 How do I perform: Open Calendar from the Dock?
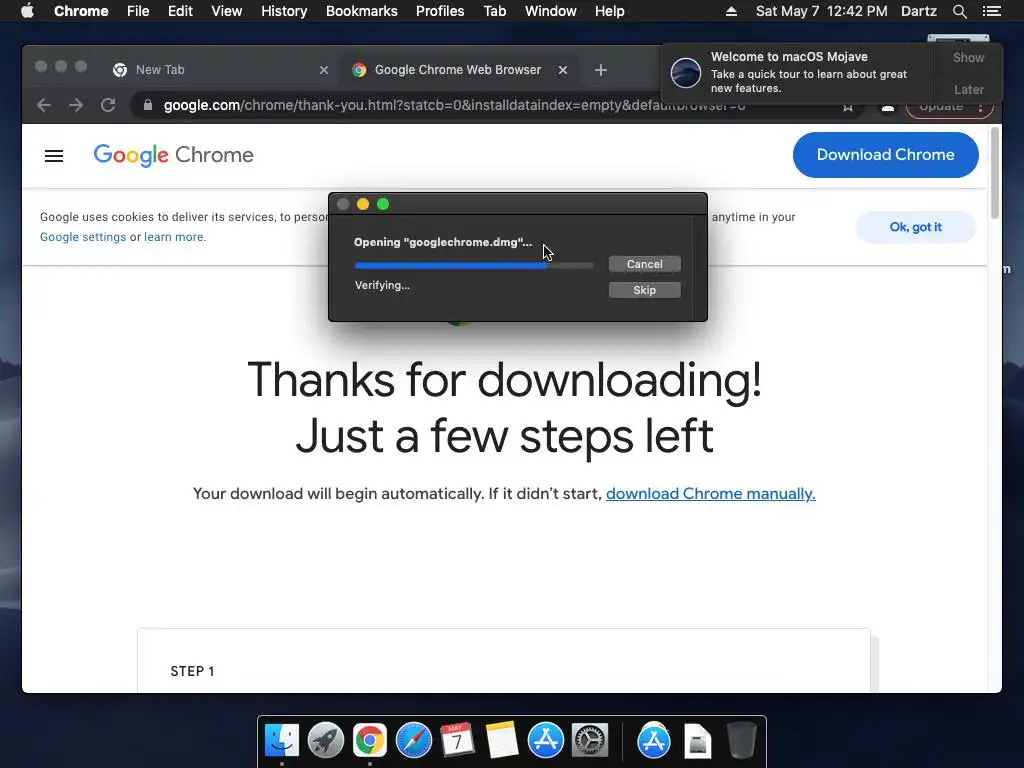pos(457,741)
